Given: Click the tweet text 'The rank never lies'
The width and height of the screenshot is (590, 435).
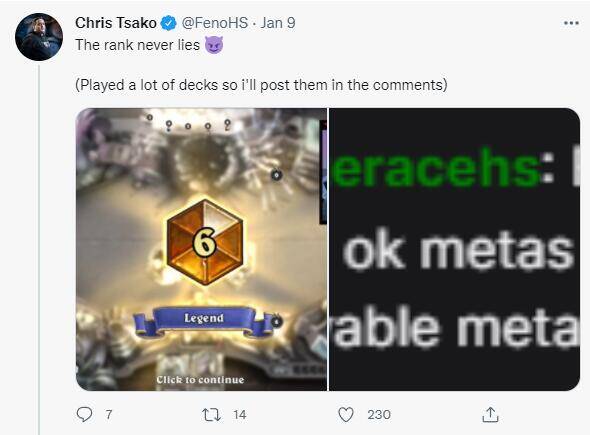Looking at the screenshot, I should pyautogui.click(x=137, y=45).
